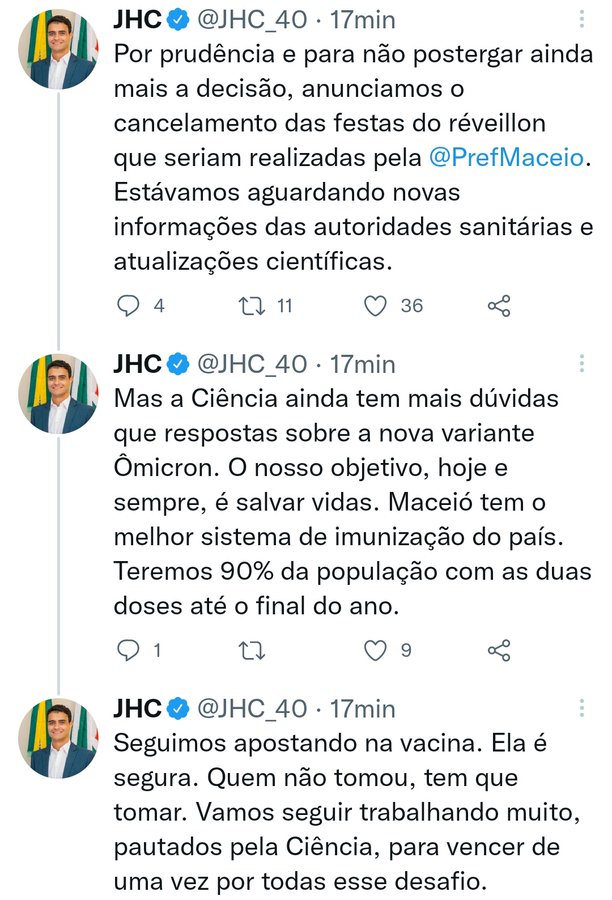Like the tweet with 9 likes
The image size is (612, 900).
coord(375,651)
